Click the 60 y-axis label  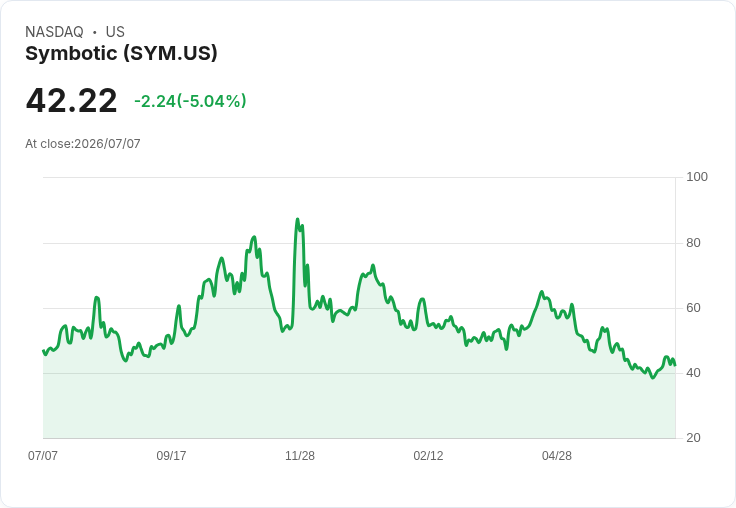click(693, 308)
